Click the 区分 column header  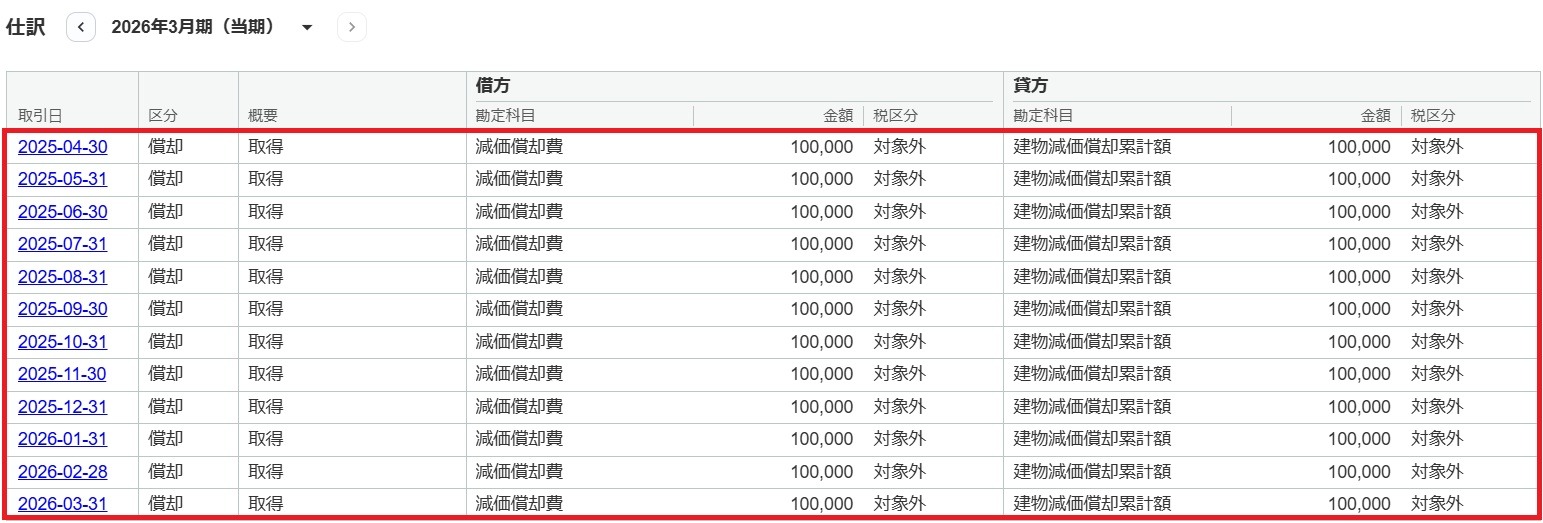pos(163,116)
